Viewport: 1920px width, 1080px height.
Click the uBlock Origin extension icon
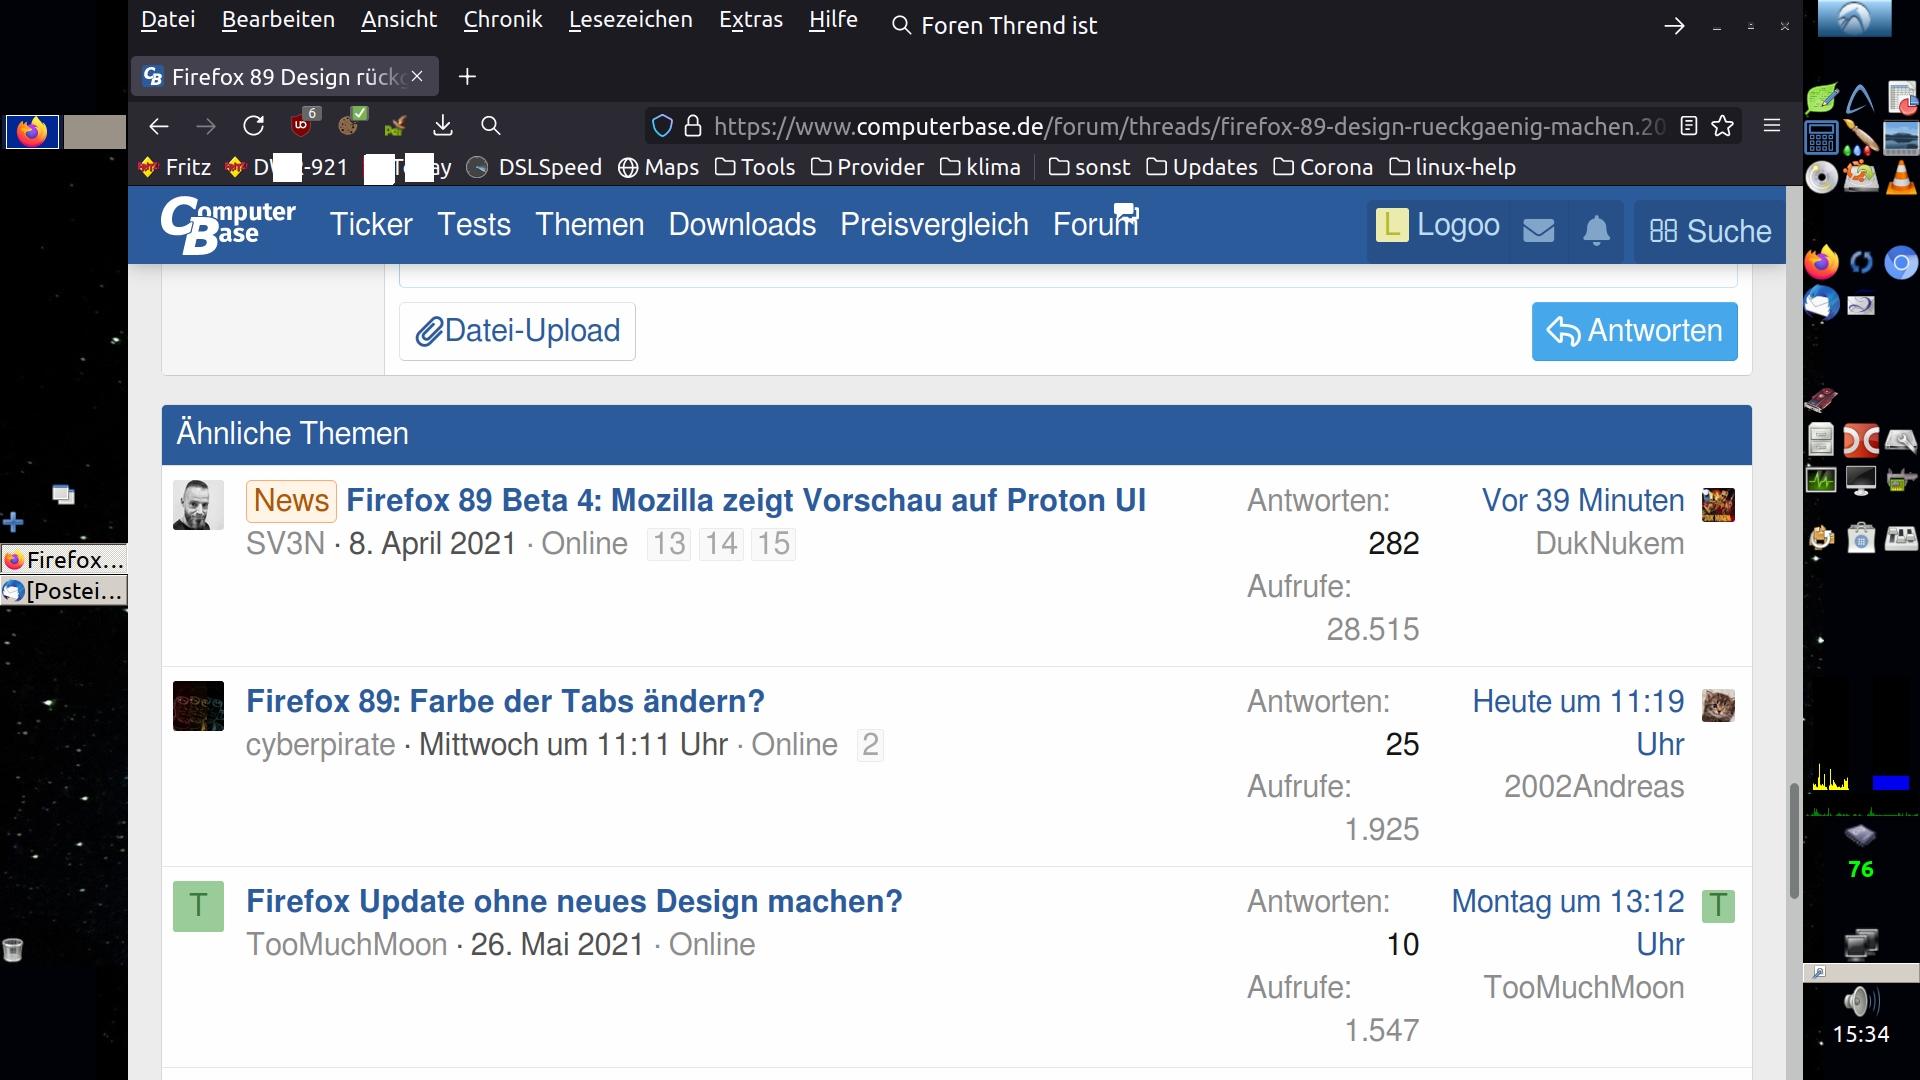(x=302, y=125)
